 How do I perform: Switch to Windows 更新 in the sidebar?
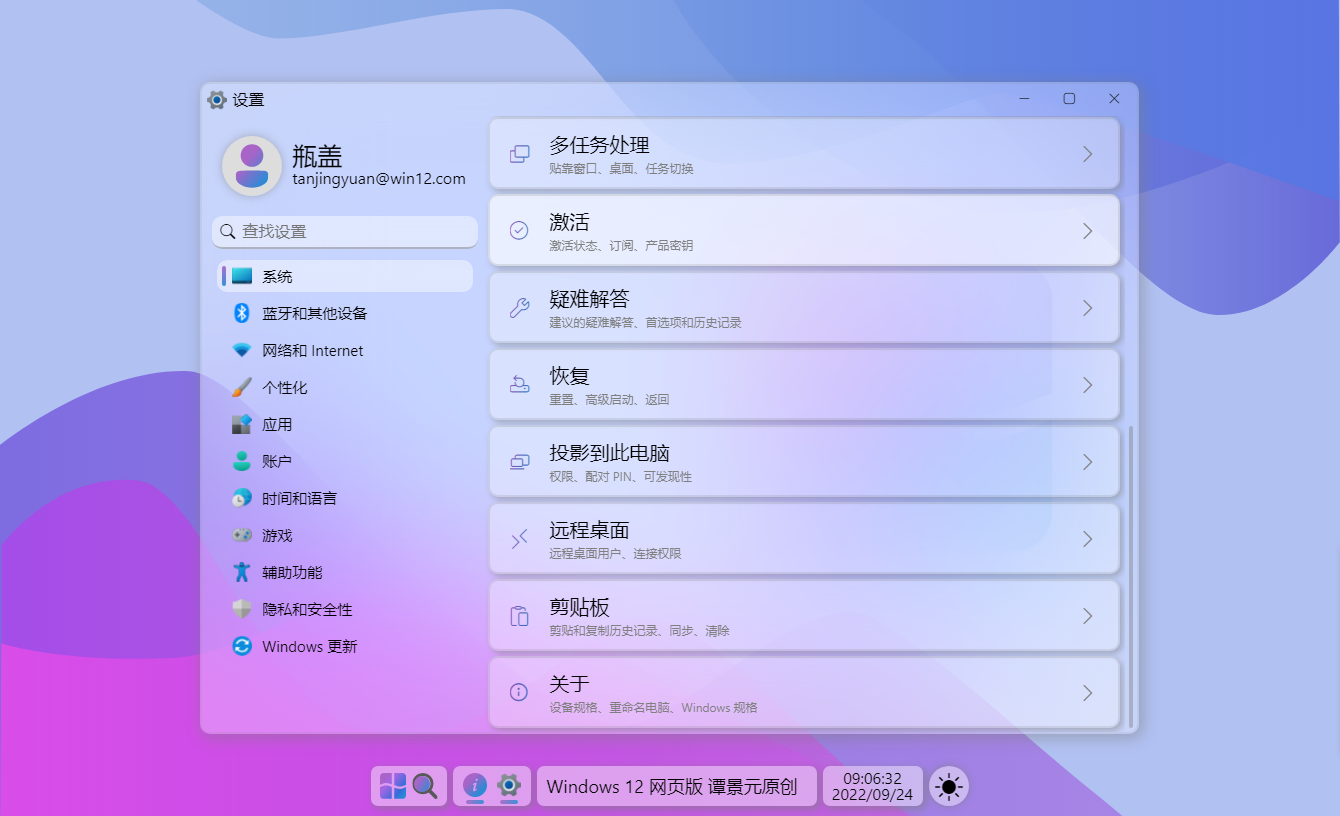345,646
